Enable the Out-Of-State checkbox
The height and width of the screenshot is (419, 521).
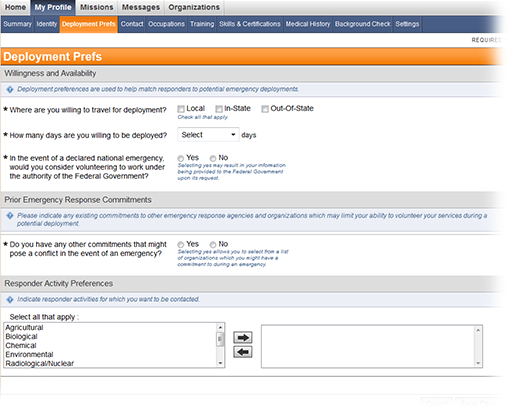(265, 109)
